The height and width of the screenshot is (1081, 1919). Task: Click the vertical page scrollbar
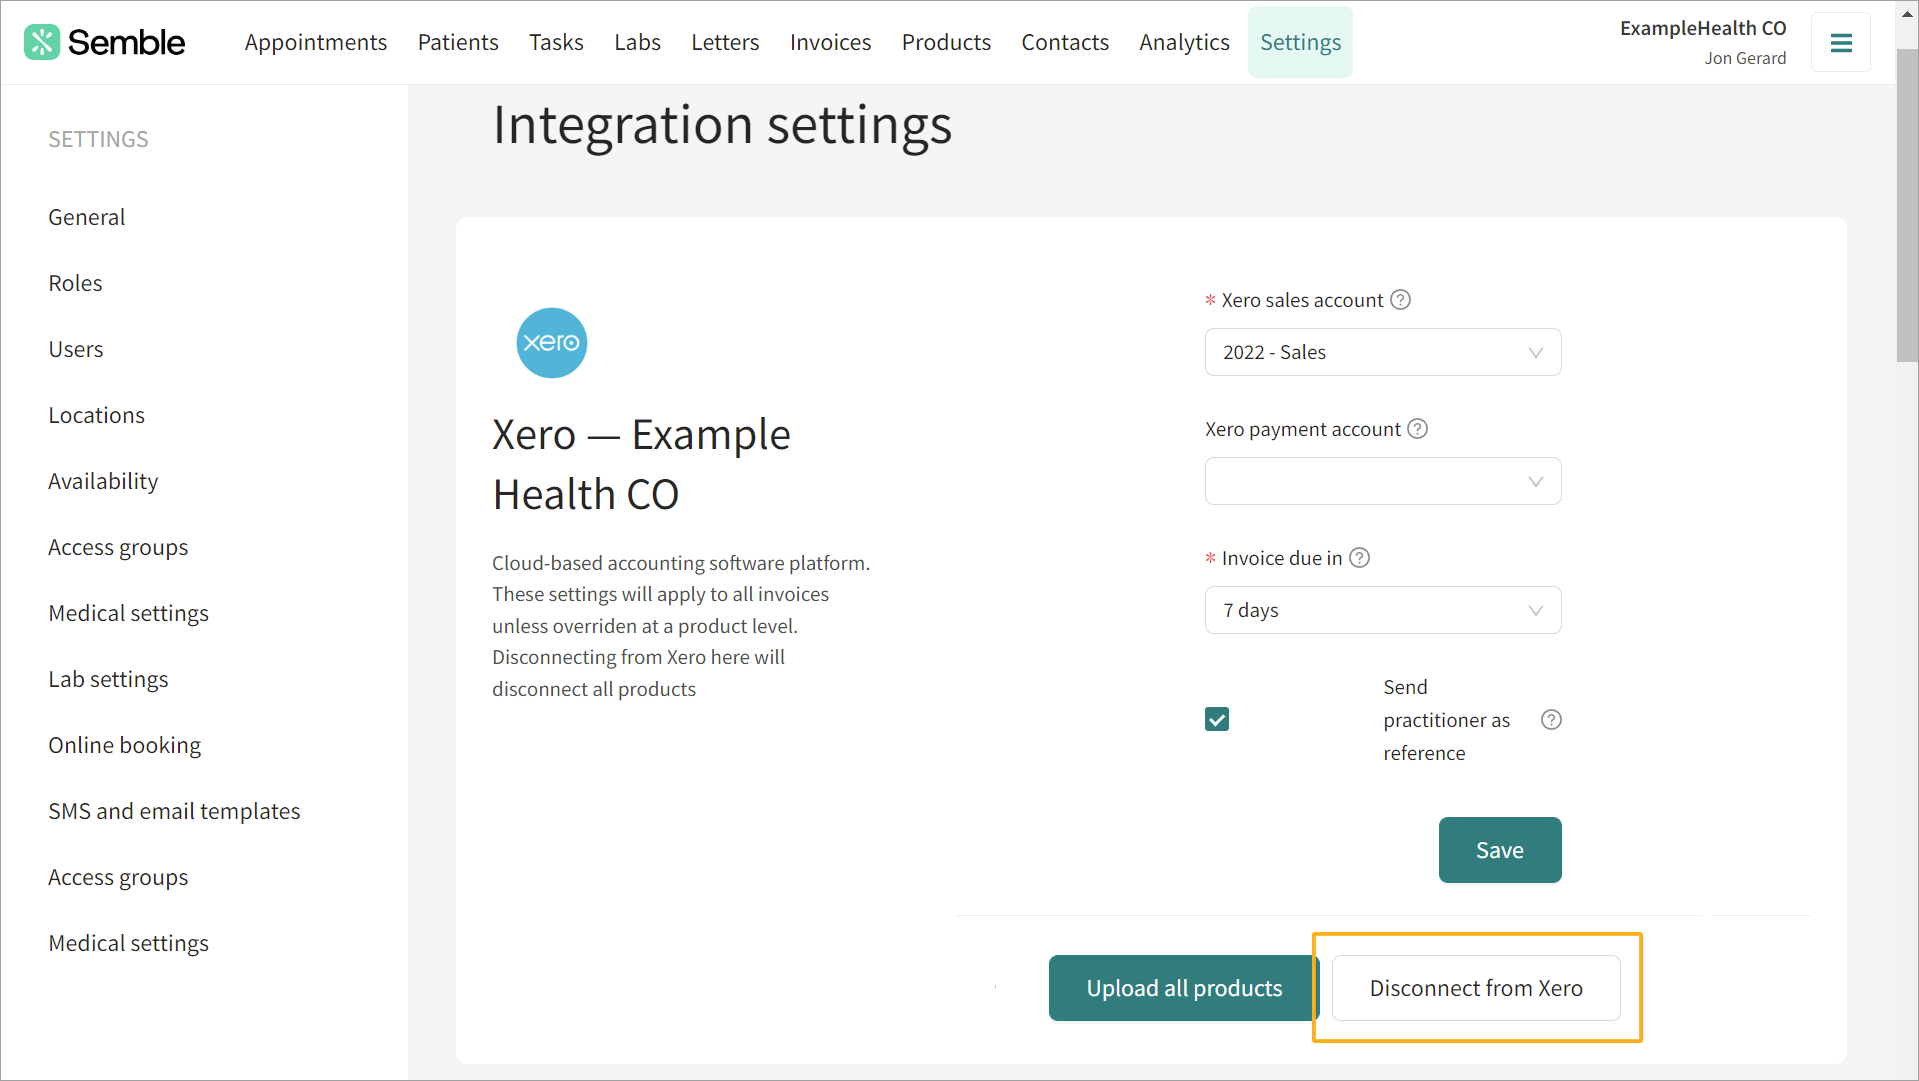tap(1906, 205)
